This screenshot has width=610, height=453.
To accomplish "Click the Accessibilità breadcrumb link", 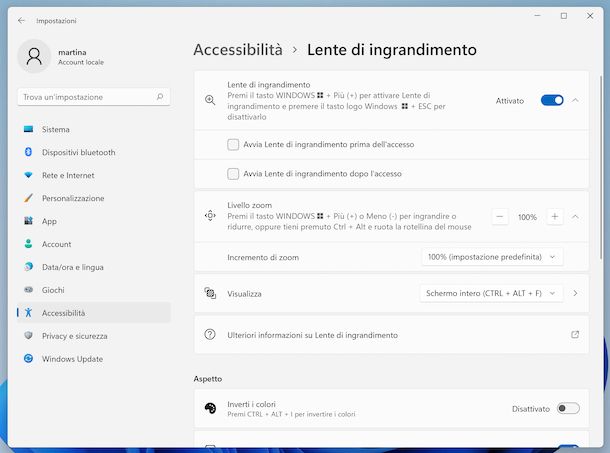I will point(238,50).
